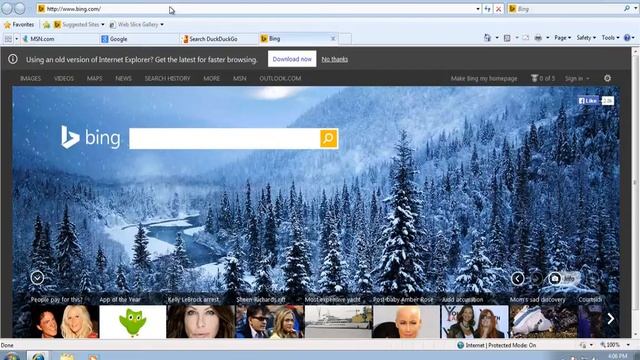Click the Print icon
Viewport: 640px width, 360px height.
click(x=538, y=38)
